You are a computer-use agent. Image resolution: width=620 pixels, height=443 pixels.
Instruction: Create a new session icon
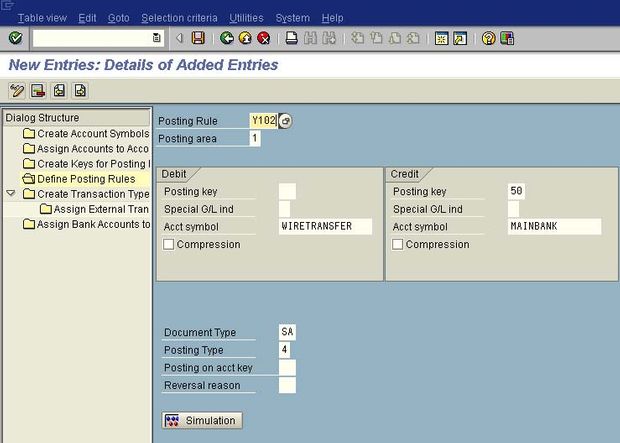441,38
